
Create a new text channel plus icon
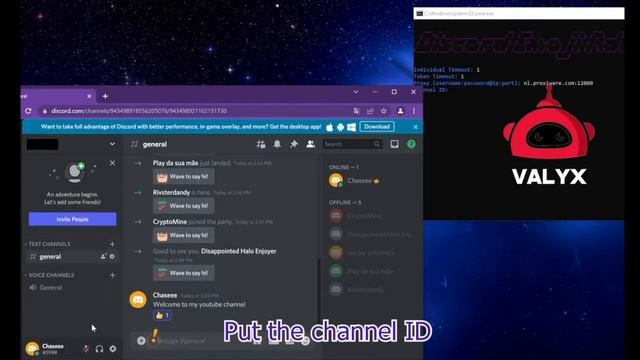(112, 244)
